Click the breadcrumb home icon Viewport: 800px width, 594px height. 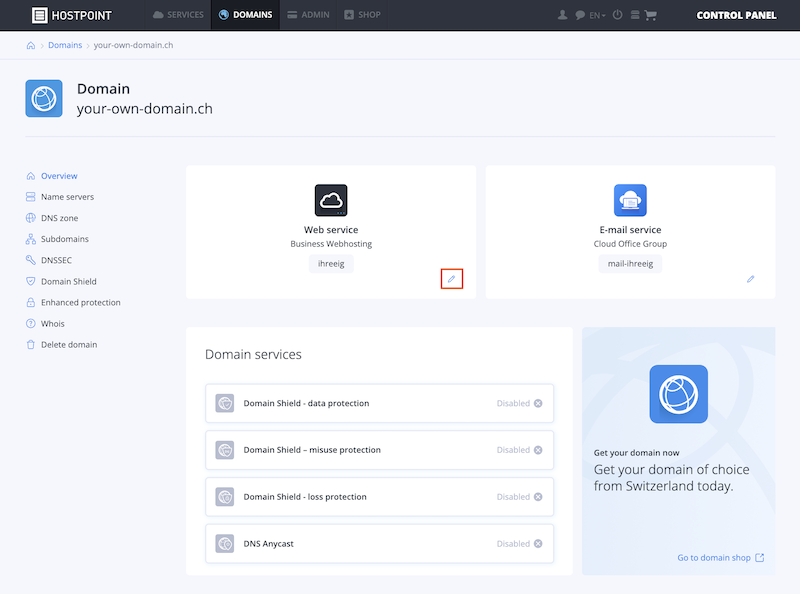31,45
